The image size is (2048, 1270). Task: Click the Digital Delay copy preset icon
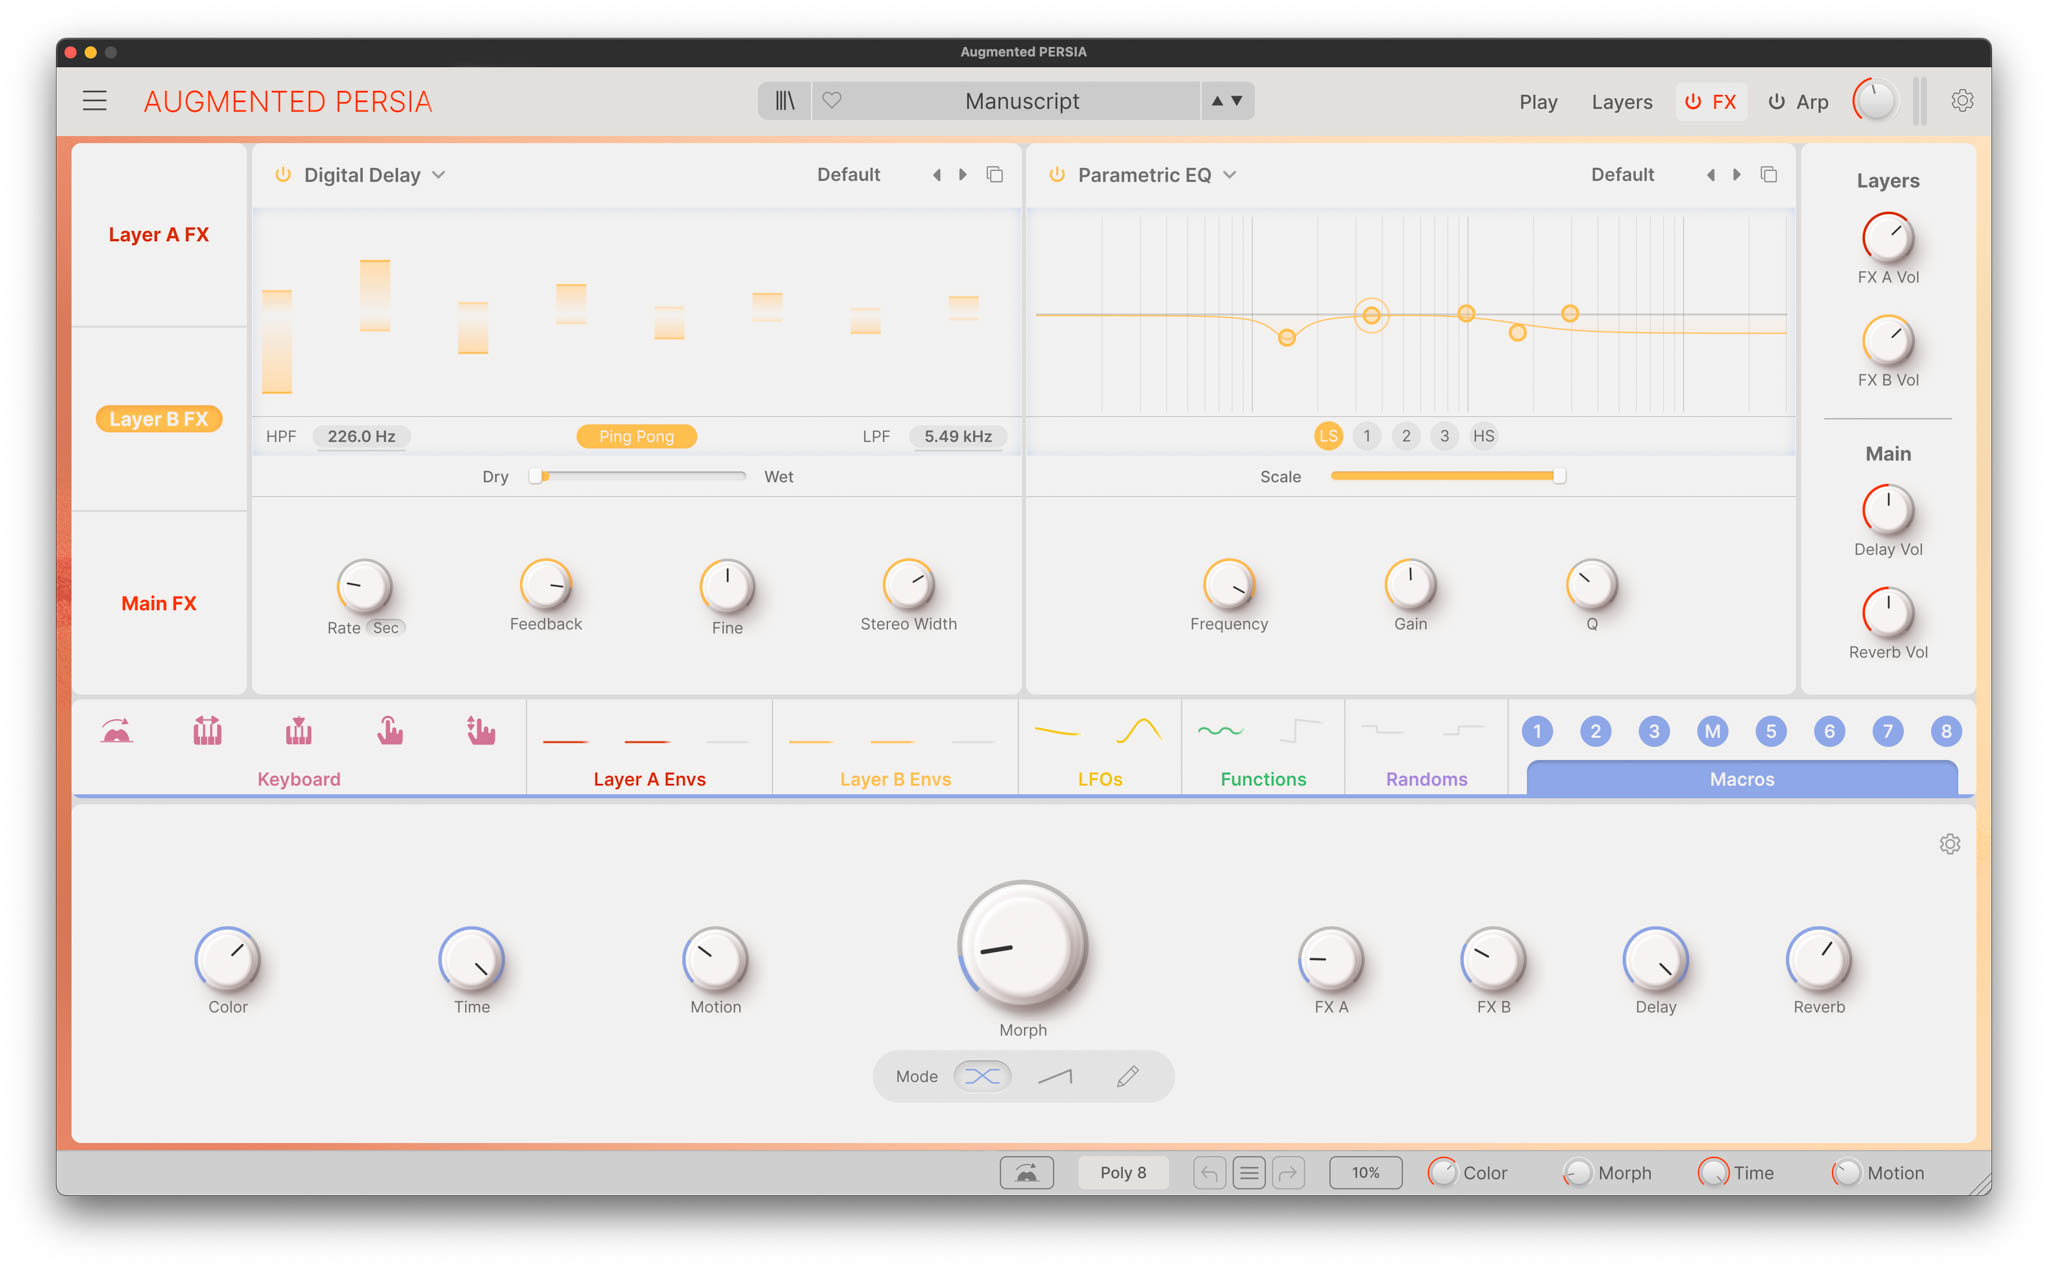pos(995,175)
